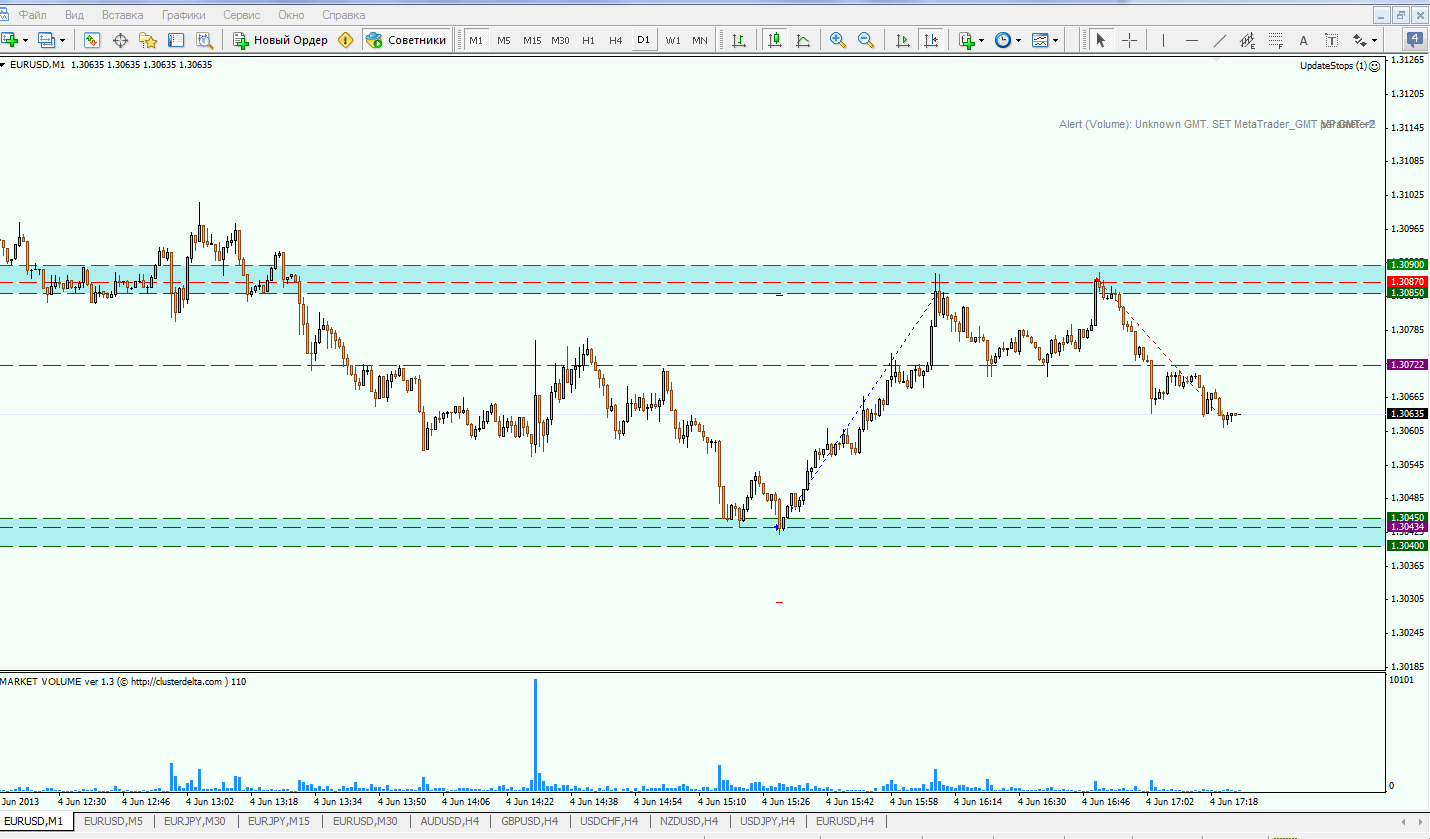Select the Text tool labeled A
The image size is (1430, 839).
click(x=1303, y=40)
